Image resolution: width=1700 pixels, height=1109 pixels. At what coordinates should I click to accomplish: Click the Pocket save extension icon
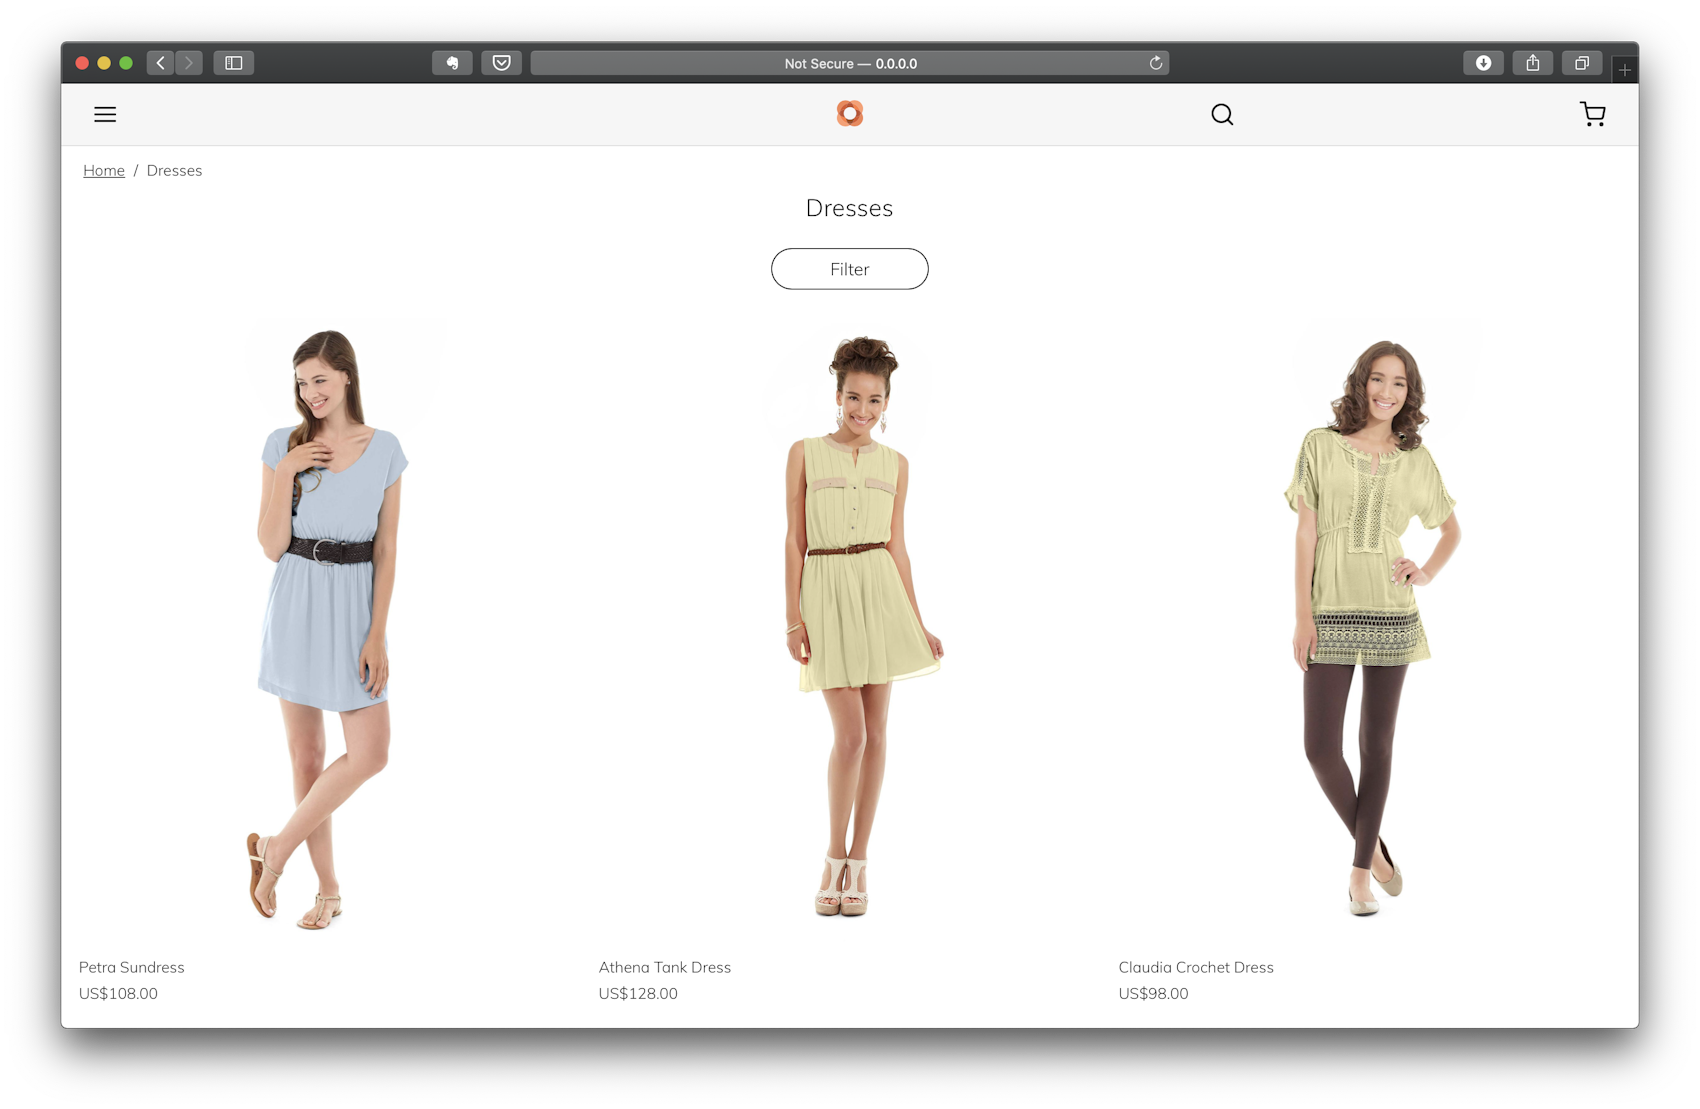(502, 63)
